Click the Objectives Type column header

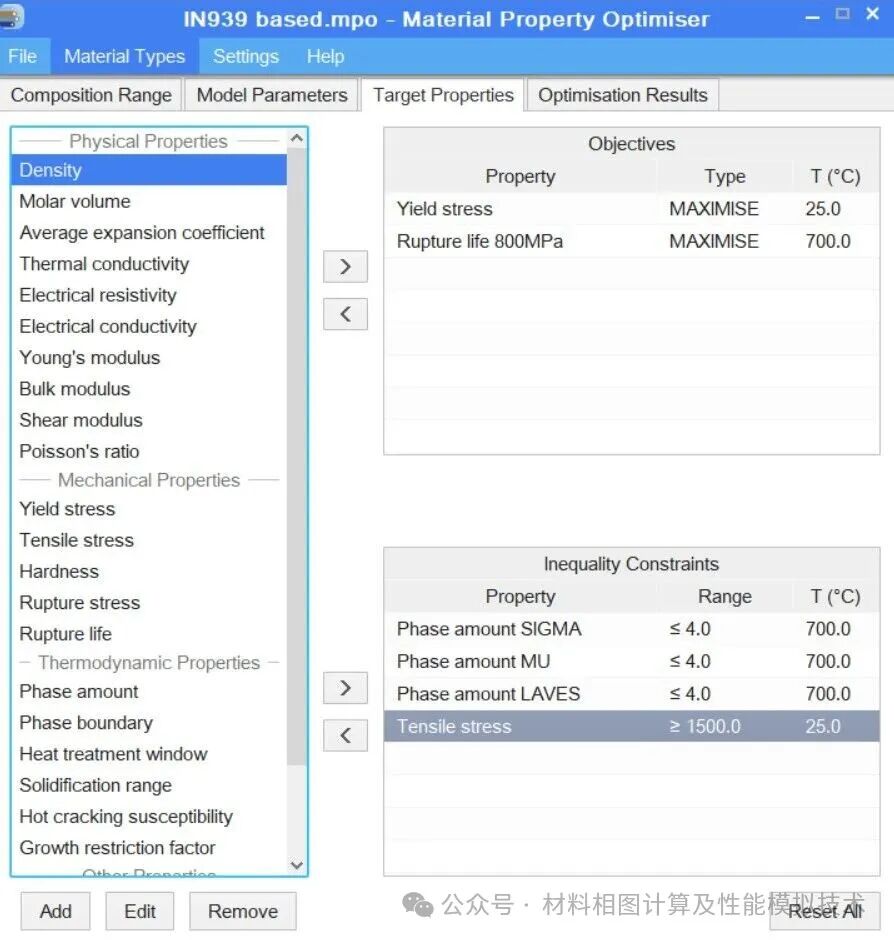[725, 176]
